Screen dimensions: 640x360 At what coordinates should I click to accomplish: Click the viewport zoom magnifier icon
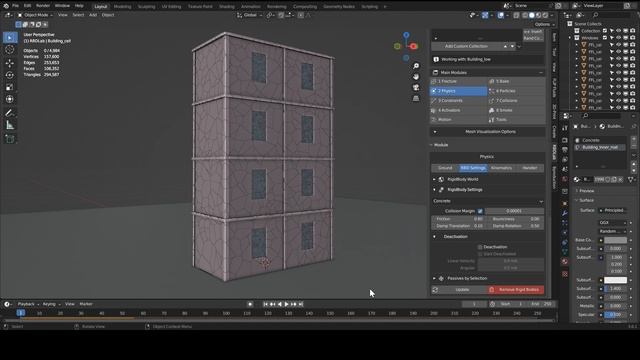tap(416, 66)
